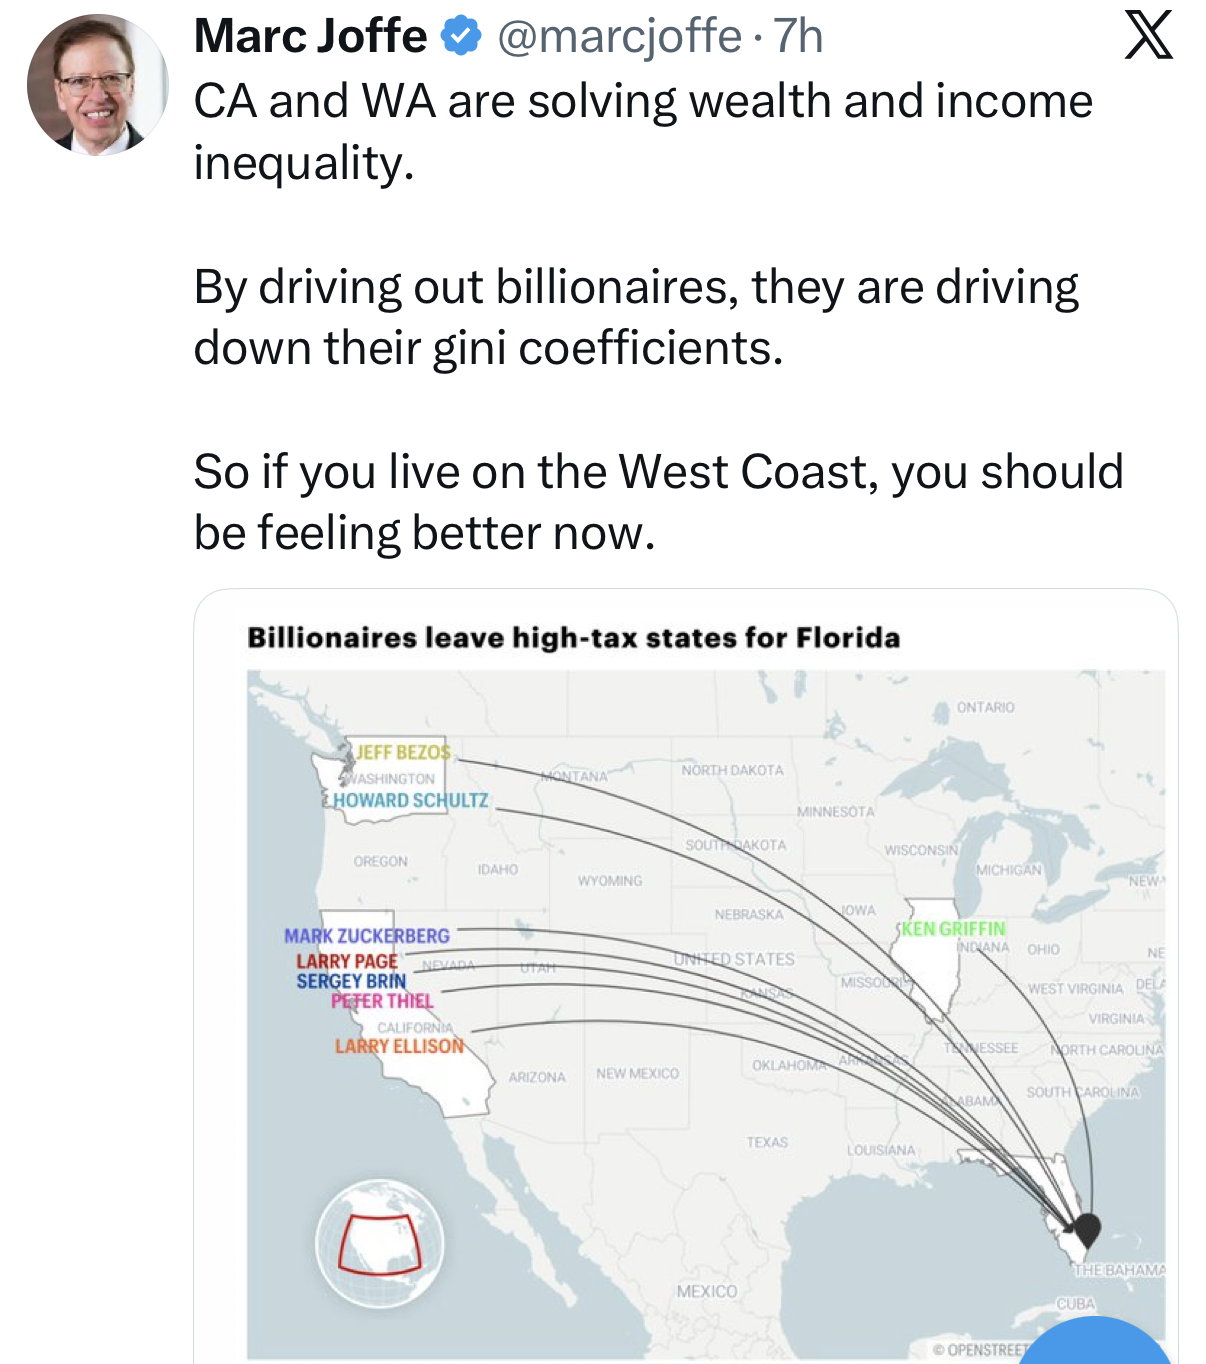Select the Peter Thiel label

tap(382, 1001)
